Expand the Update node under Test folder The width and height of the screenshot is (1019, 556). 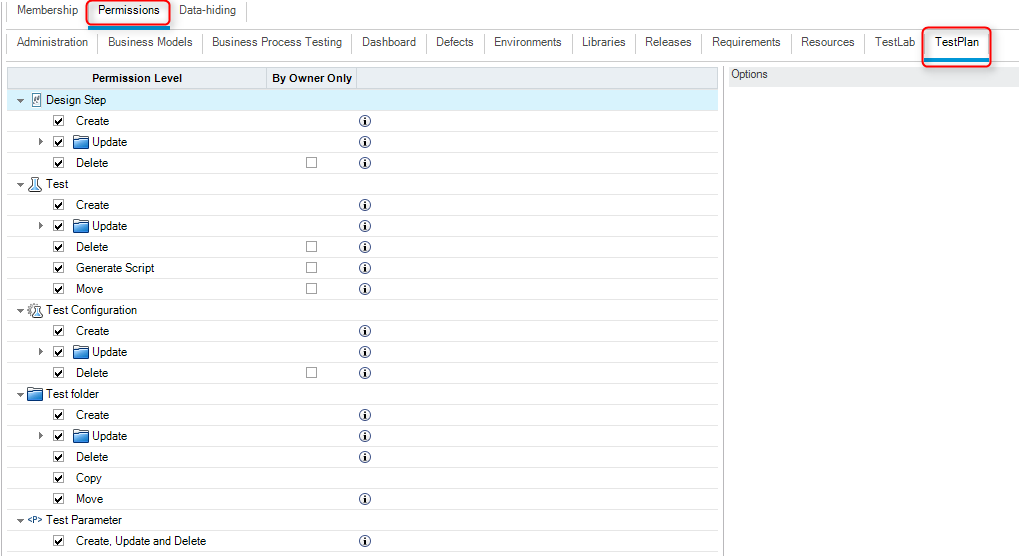pos(41,436)
